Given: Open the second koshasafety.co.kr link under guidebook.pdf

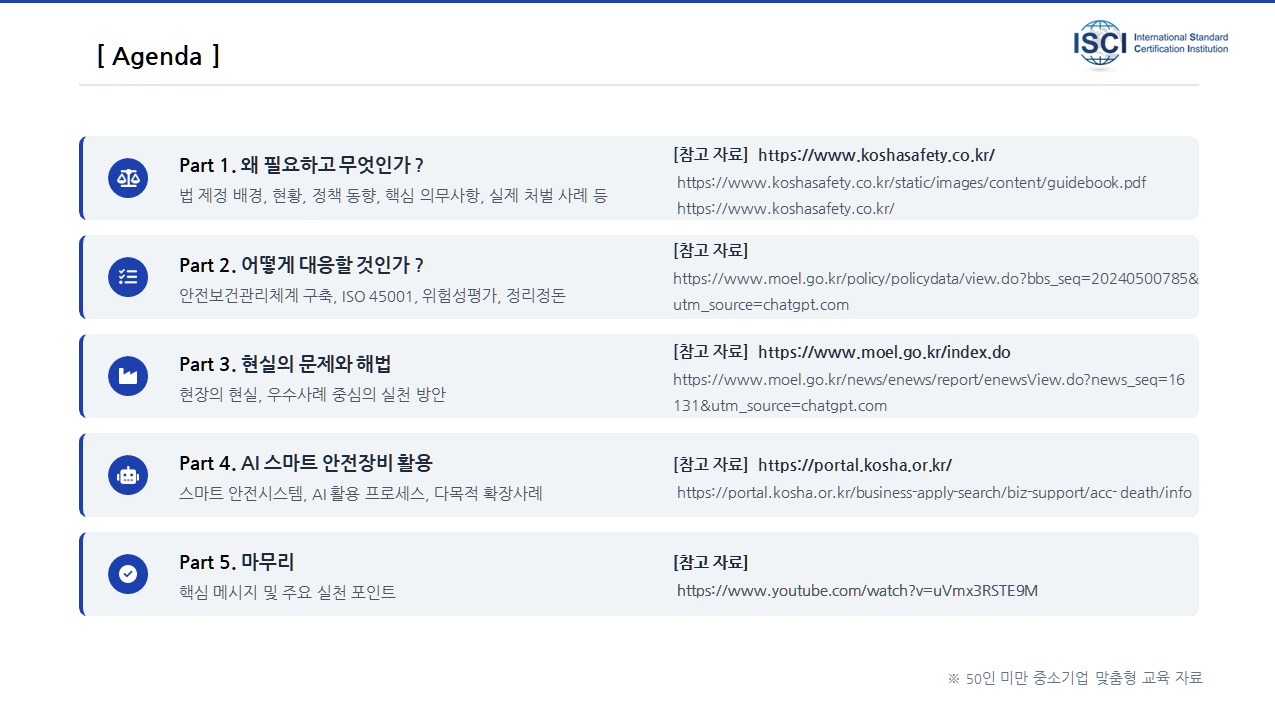Looking at the screenshot, I should click(785, 208).
